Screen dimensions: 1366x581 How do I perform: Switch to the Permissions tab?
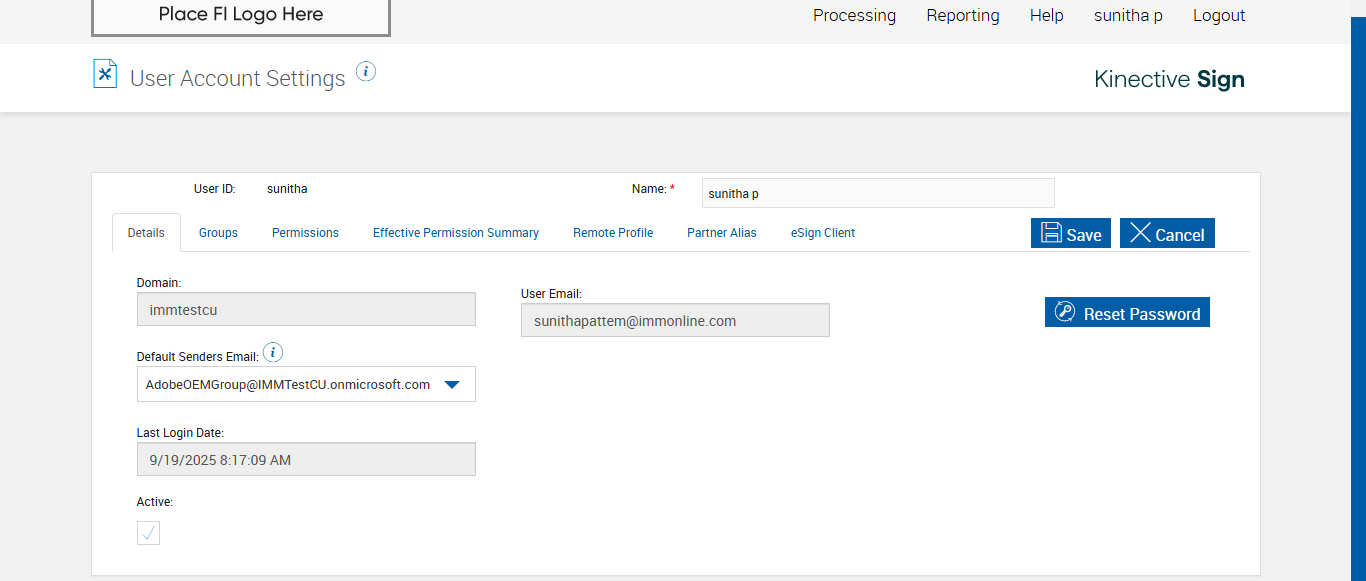(305, 233)
